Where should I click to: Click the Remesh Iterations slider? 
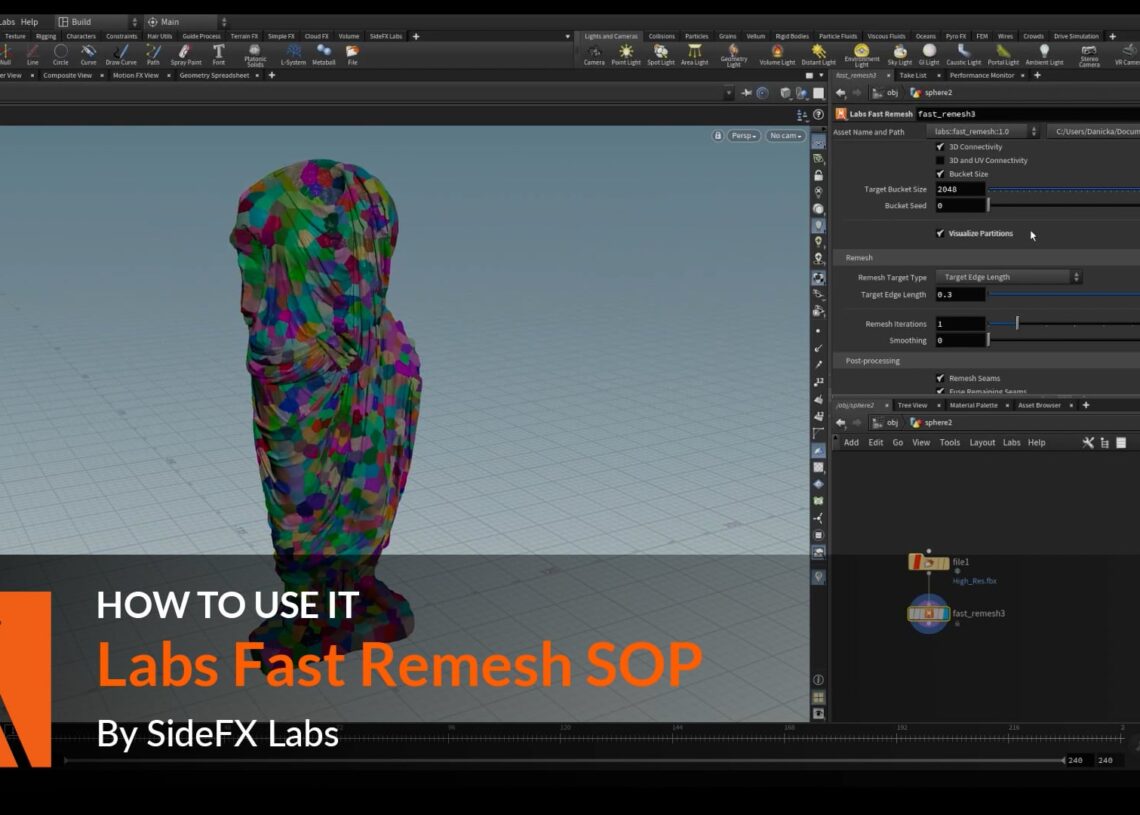tap(1017, 322)
